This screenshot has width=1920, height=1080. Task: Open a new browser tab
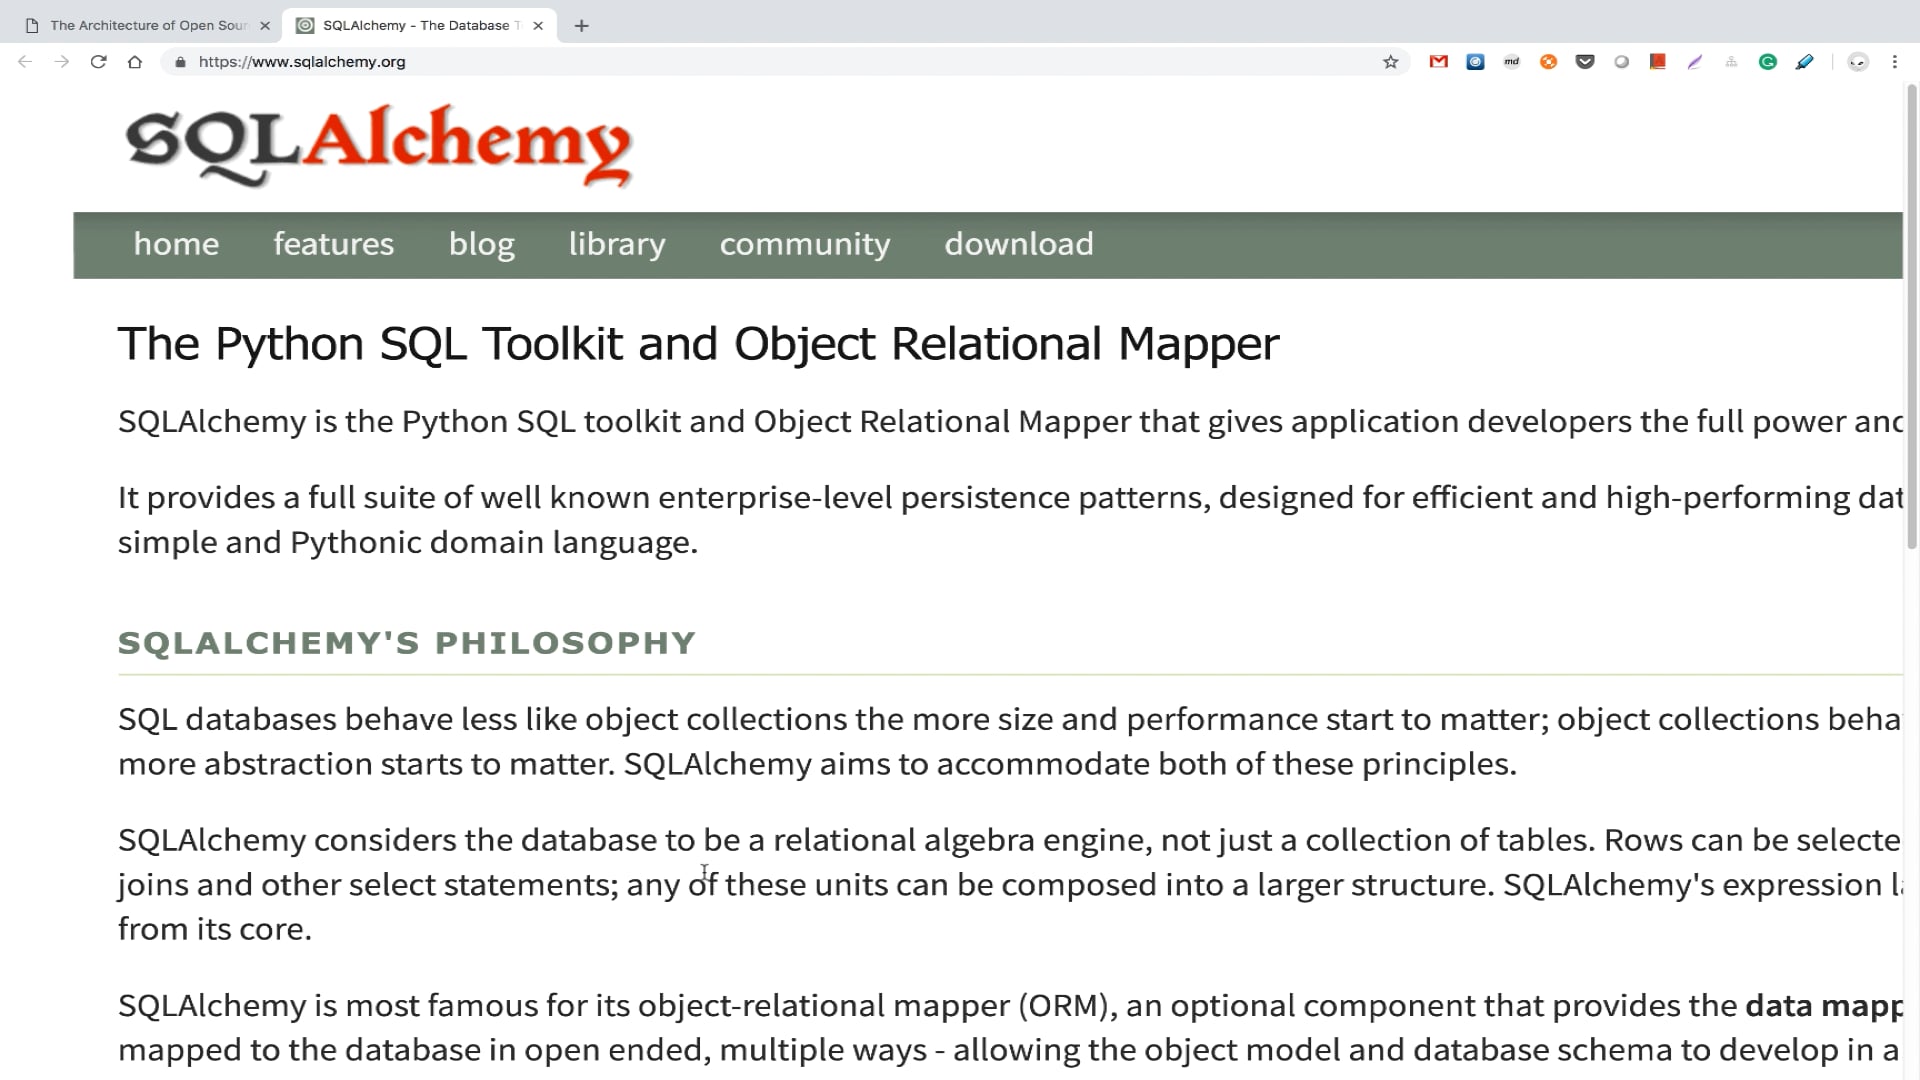[581, 26]
